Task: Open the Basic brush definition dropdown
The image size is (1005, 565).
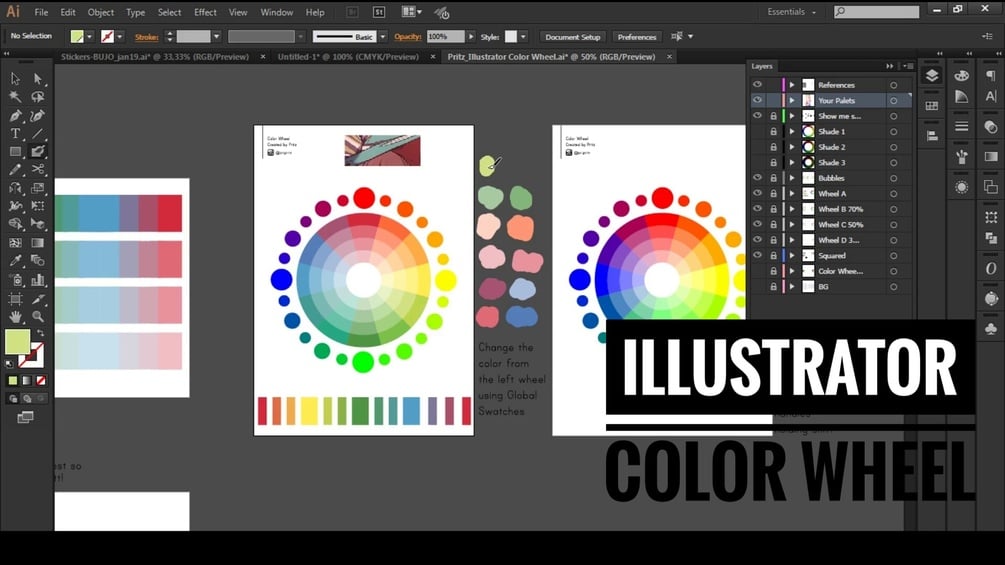Action: pos(383,37)
